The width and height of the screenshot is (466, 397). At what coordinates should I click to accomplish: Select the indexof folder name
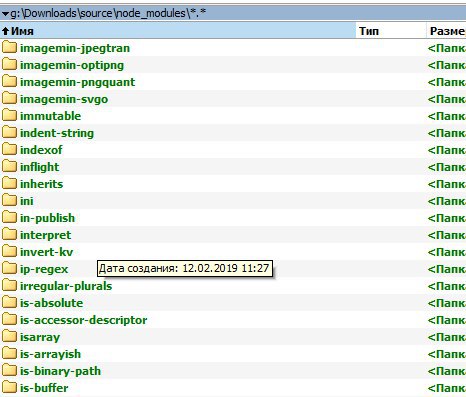click(41, 150)
